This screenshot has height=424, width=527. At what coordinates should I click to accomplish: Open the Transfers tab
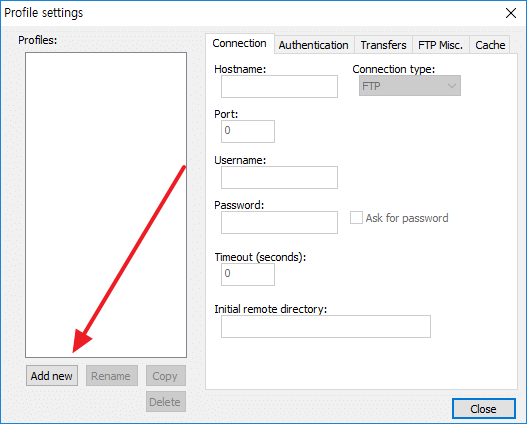click(x=383, y=45)
